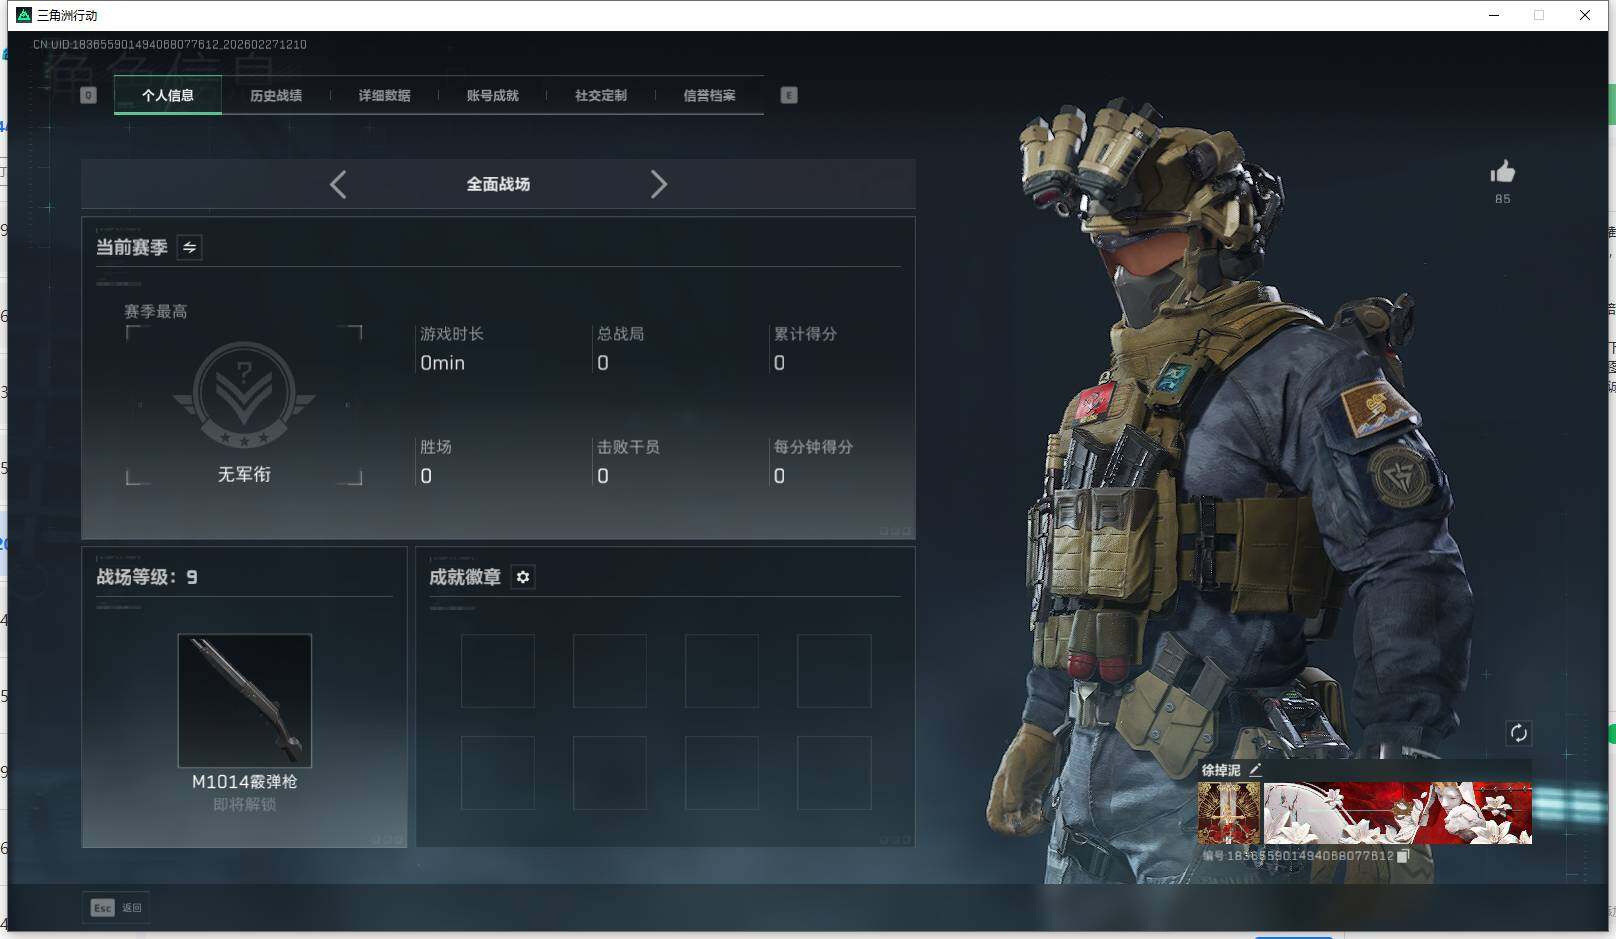Like this profile with the thumbs-up icon

tap(1502, 172)
